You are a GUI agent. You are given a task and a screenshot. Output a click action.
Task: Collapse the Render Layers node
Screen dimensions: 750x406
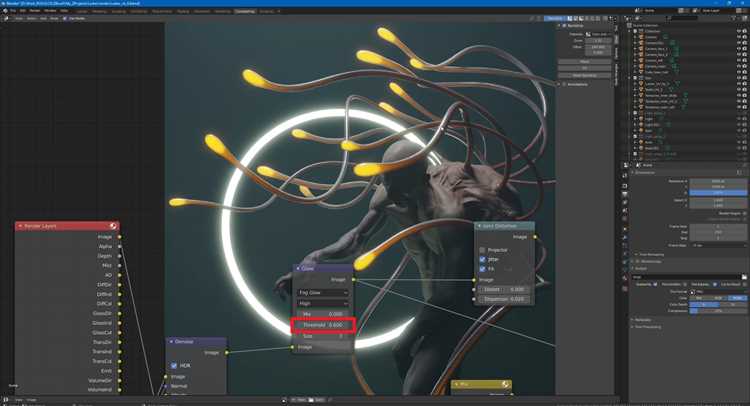pos(20,226)
